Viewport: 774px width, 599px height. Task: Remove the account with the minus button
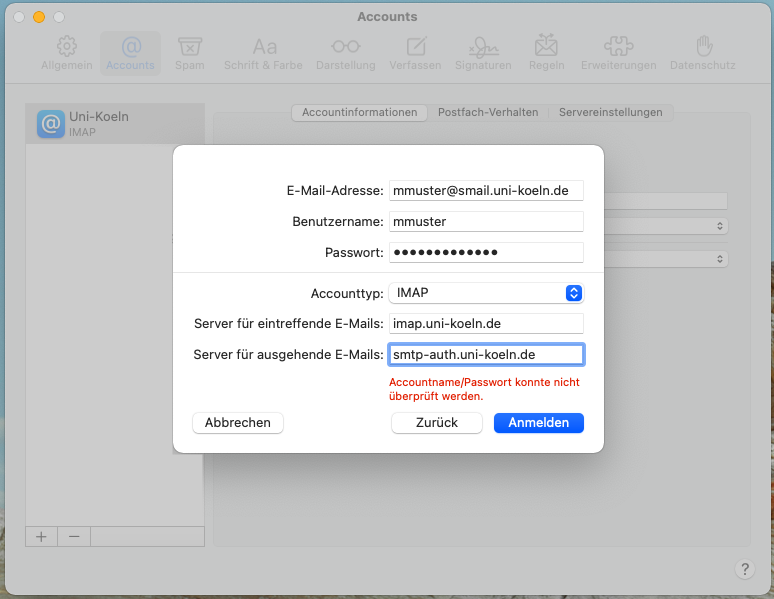click(74, 536)
